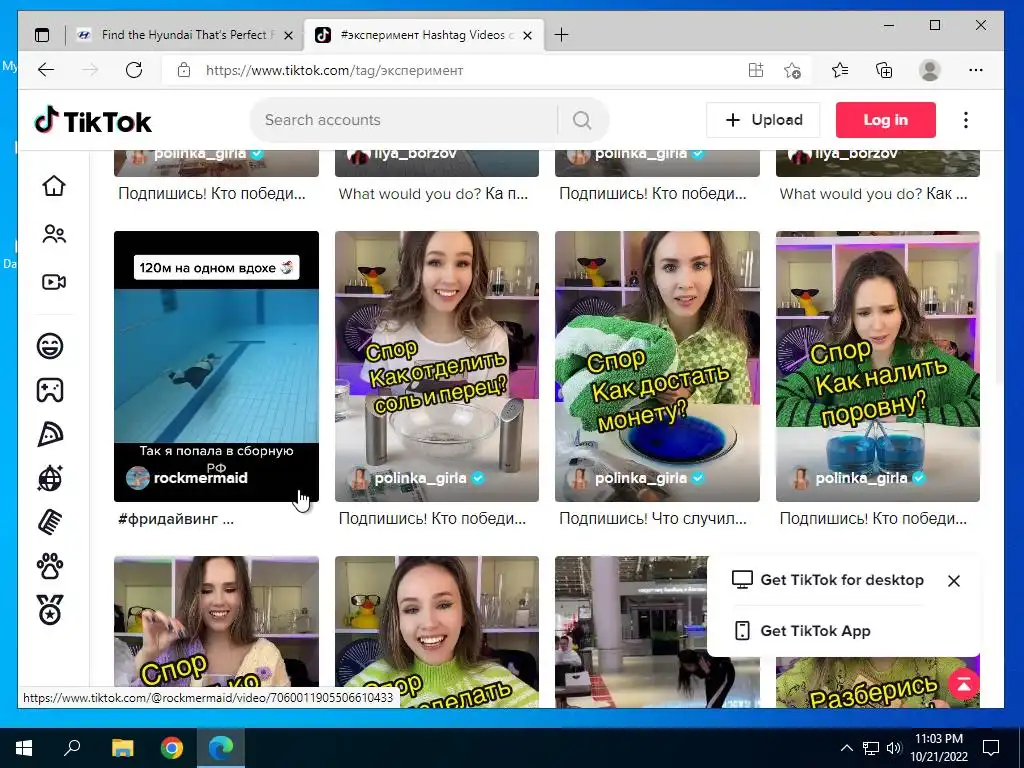Screen dimensions: 1024x768
Task: Open Edge settings and more menu
Action: (976, 70)
